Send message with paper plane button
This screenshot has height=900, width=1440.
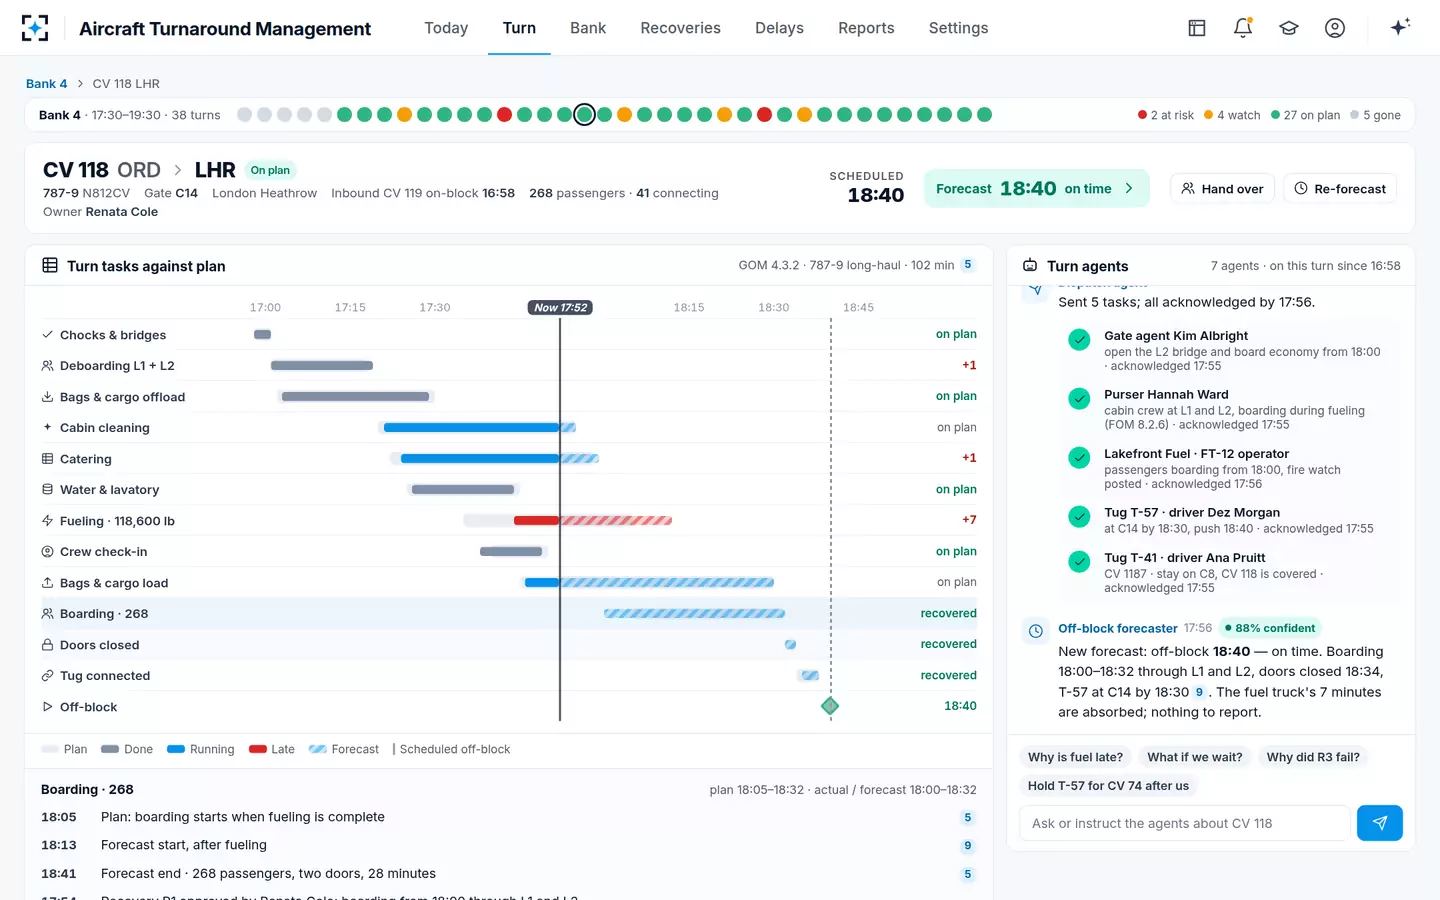click(1380, 823)
